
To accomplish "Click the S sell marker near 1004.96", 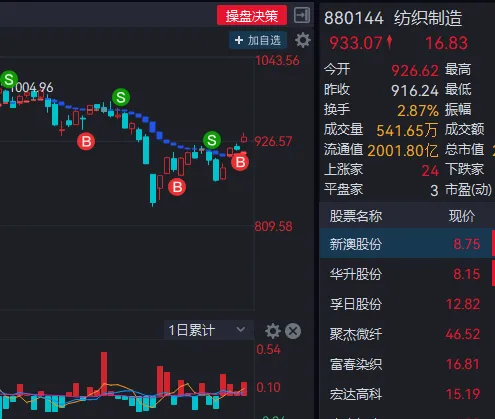I will [9, 79].
